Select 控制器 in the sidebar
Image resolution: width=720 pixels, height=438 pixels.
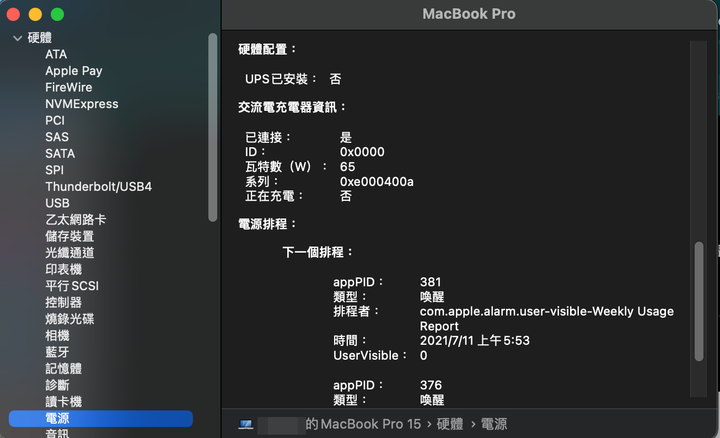(63, 303)
